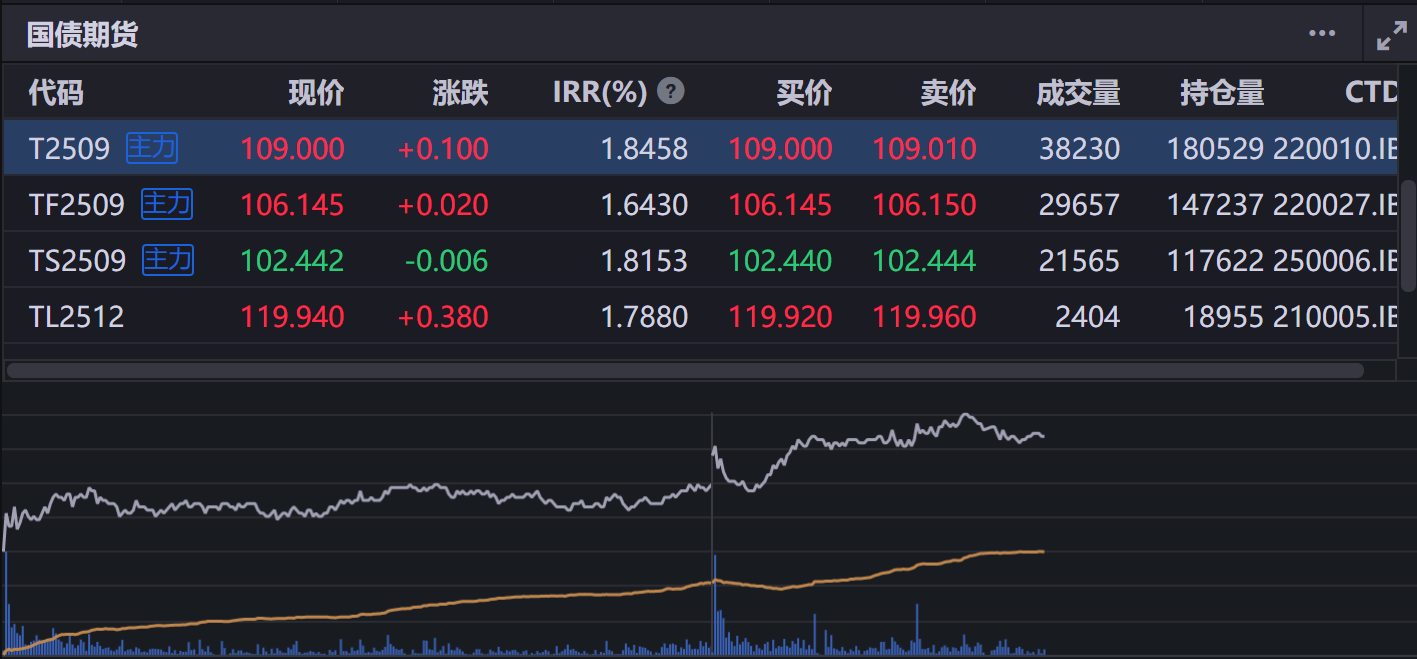Sort by the 成交量 column header
1417x659 pixels.
coord(1078,93)
